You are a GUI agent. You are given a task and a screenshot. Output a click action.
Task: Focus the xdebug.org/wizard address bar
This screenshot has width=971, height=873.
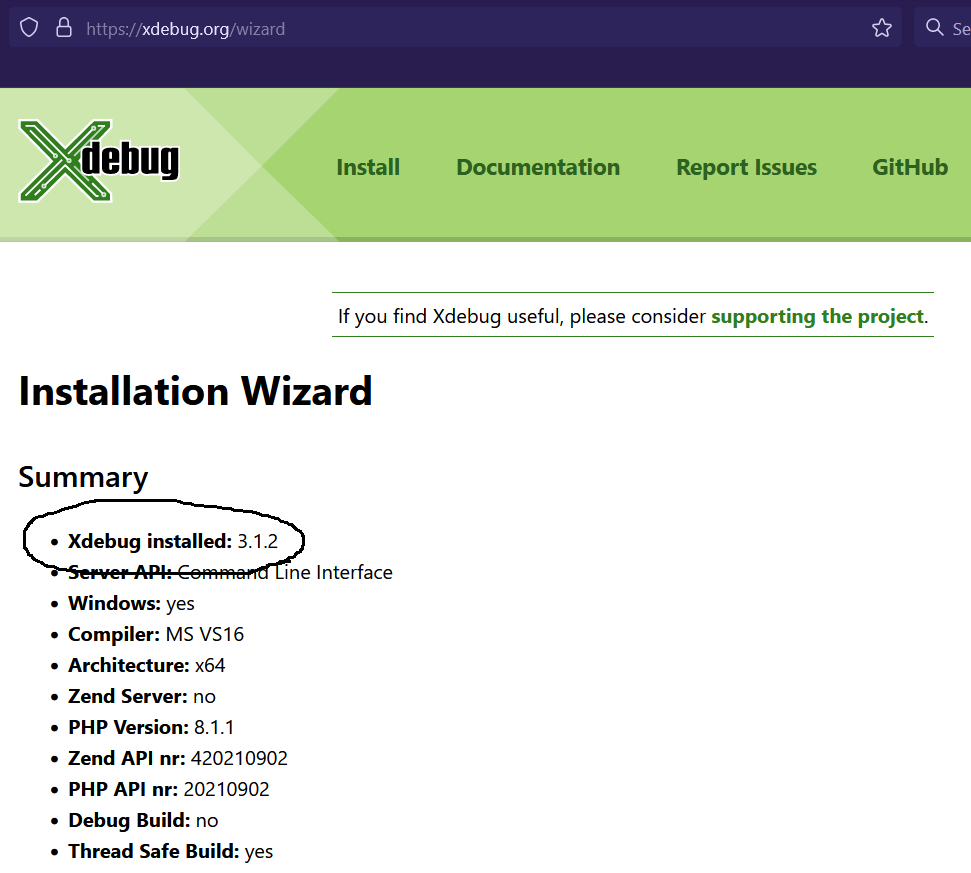pyautogui.click(x=455, y=28)
